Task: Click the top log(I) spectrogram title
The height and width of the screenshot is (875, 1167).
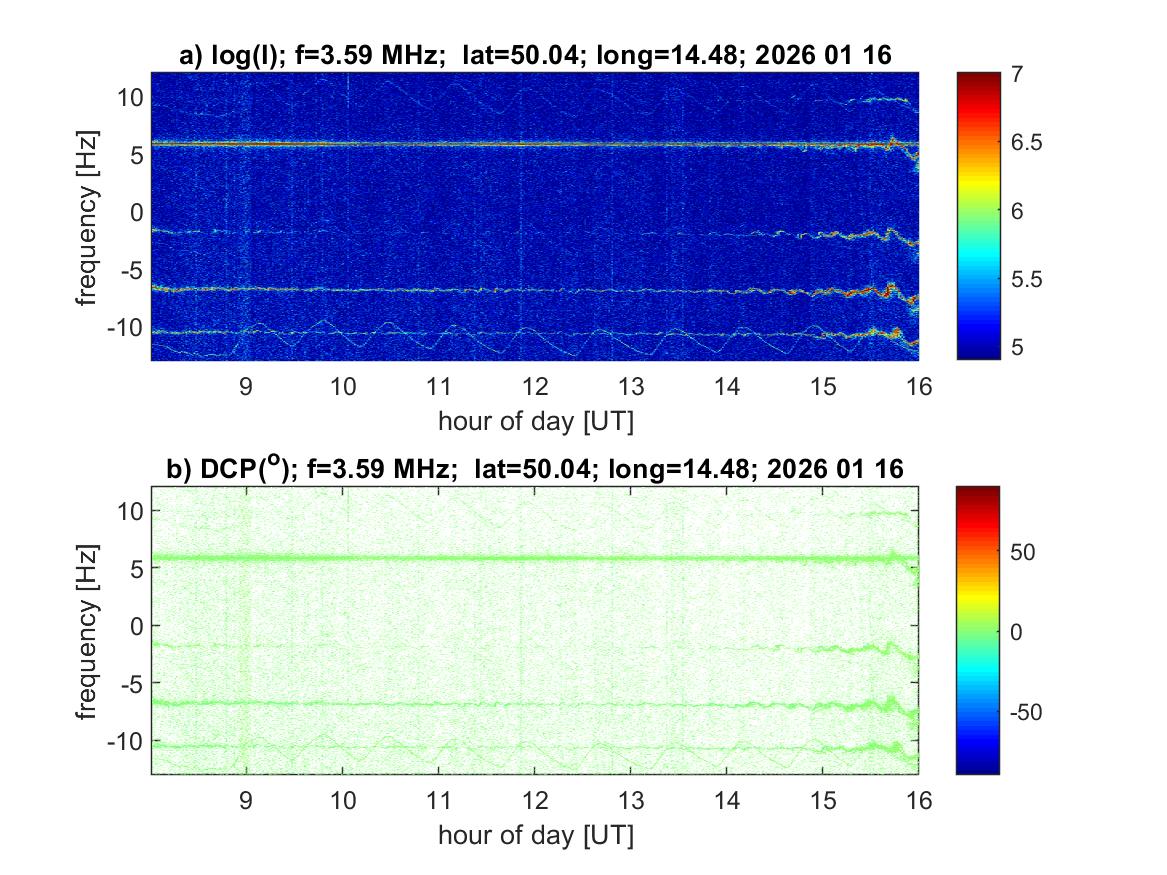Action: click(535, 57)
